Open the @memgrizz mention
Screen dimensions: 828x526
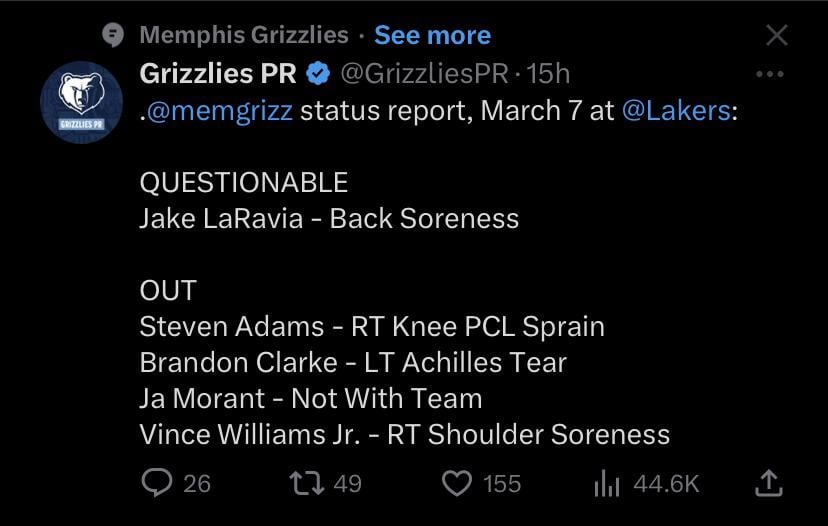(220, 110)
